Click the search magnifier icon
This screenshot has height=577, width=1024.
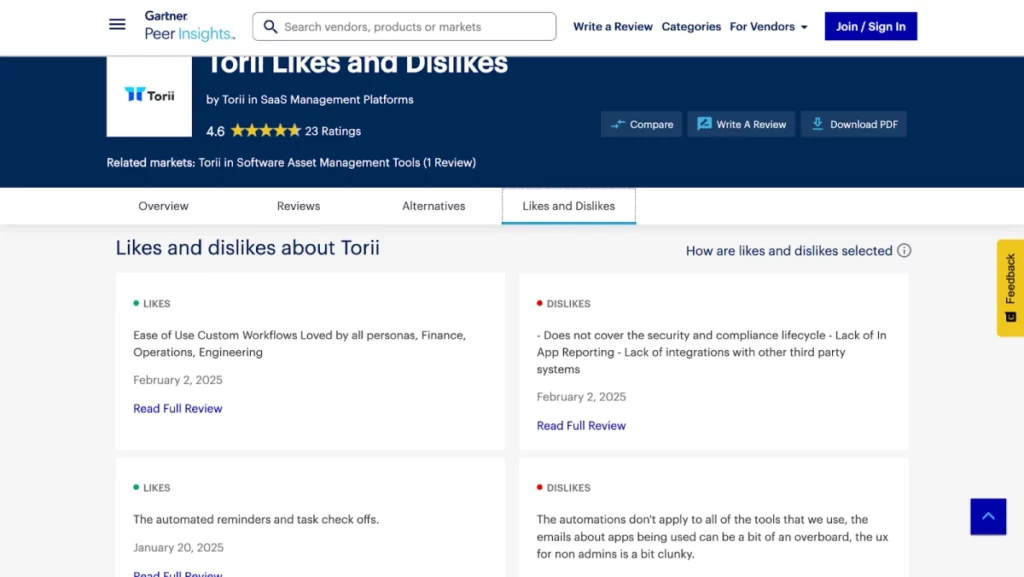(x=270, y=27)
